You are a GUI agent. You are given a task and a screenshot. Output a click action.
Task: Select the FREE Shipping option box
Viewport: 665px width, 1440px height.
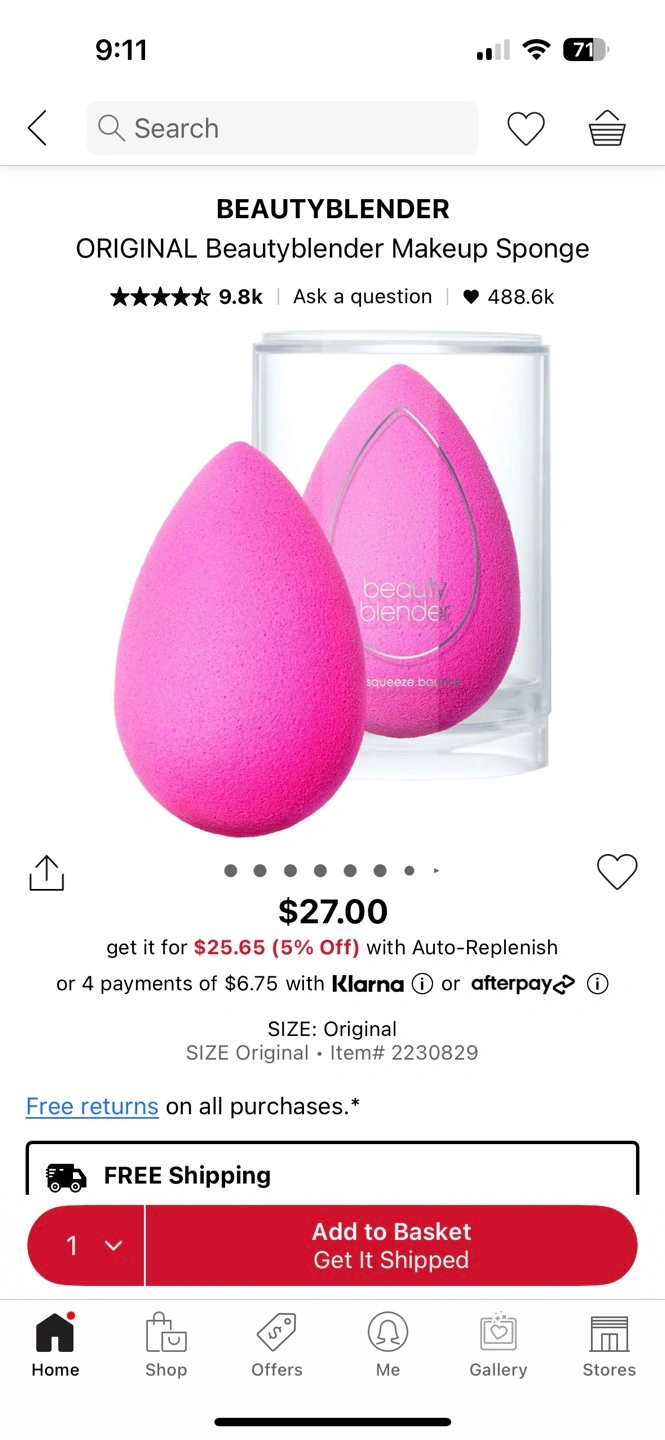point(332,1168)
